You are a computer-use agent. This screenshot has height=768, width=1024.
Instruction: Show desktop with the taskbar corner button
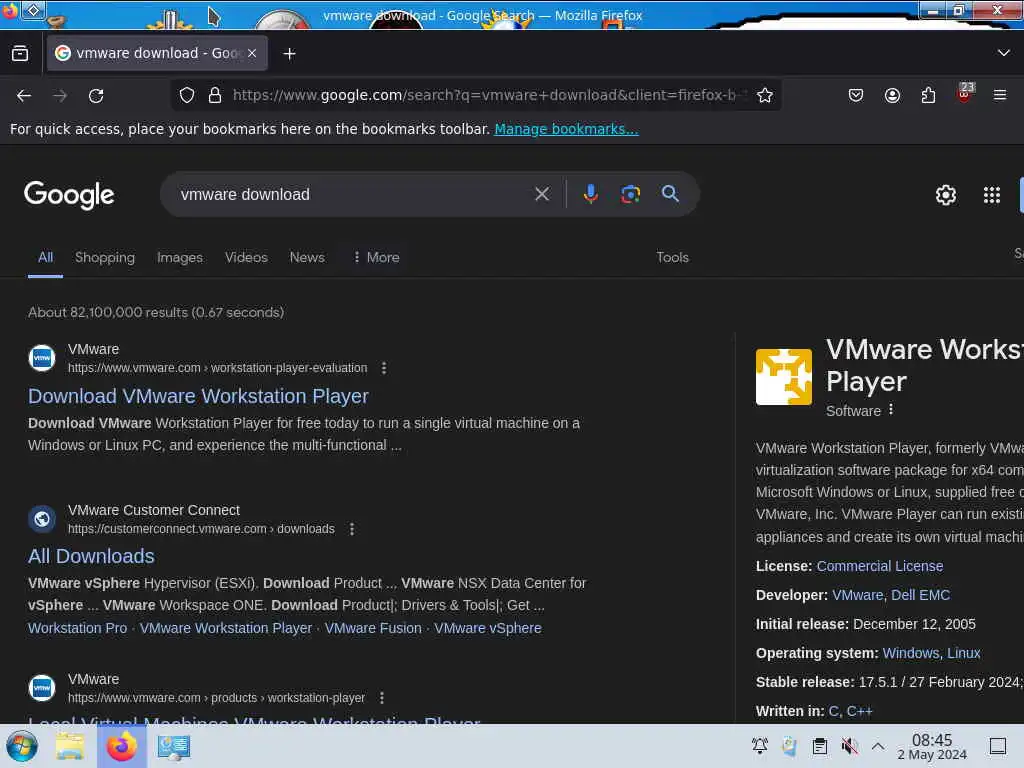[x=998, y=746]
